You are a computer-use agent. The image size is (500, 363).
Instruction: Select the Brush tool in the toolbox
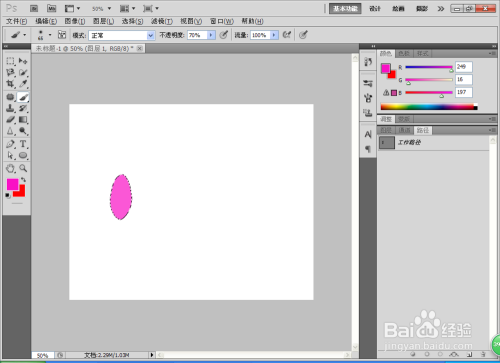tap(23, 97)
